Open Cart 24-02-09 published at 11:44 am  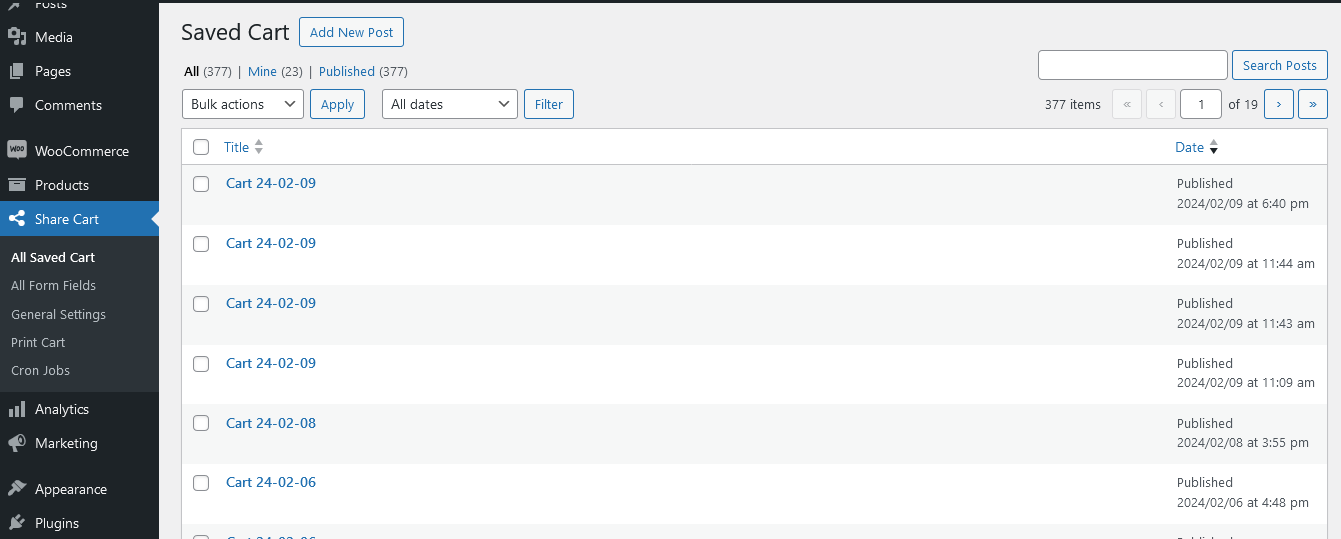pos(271,243)
